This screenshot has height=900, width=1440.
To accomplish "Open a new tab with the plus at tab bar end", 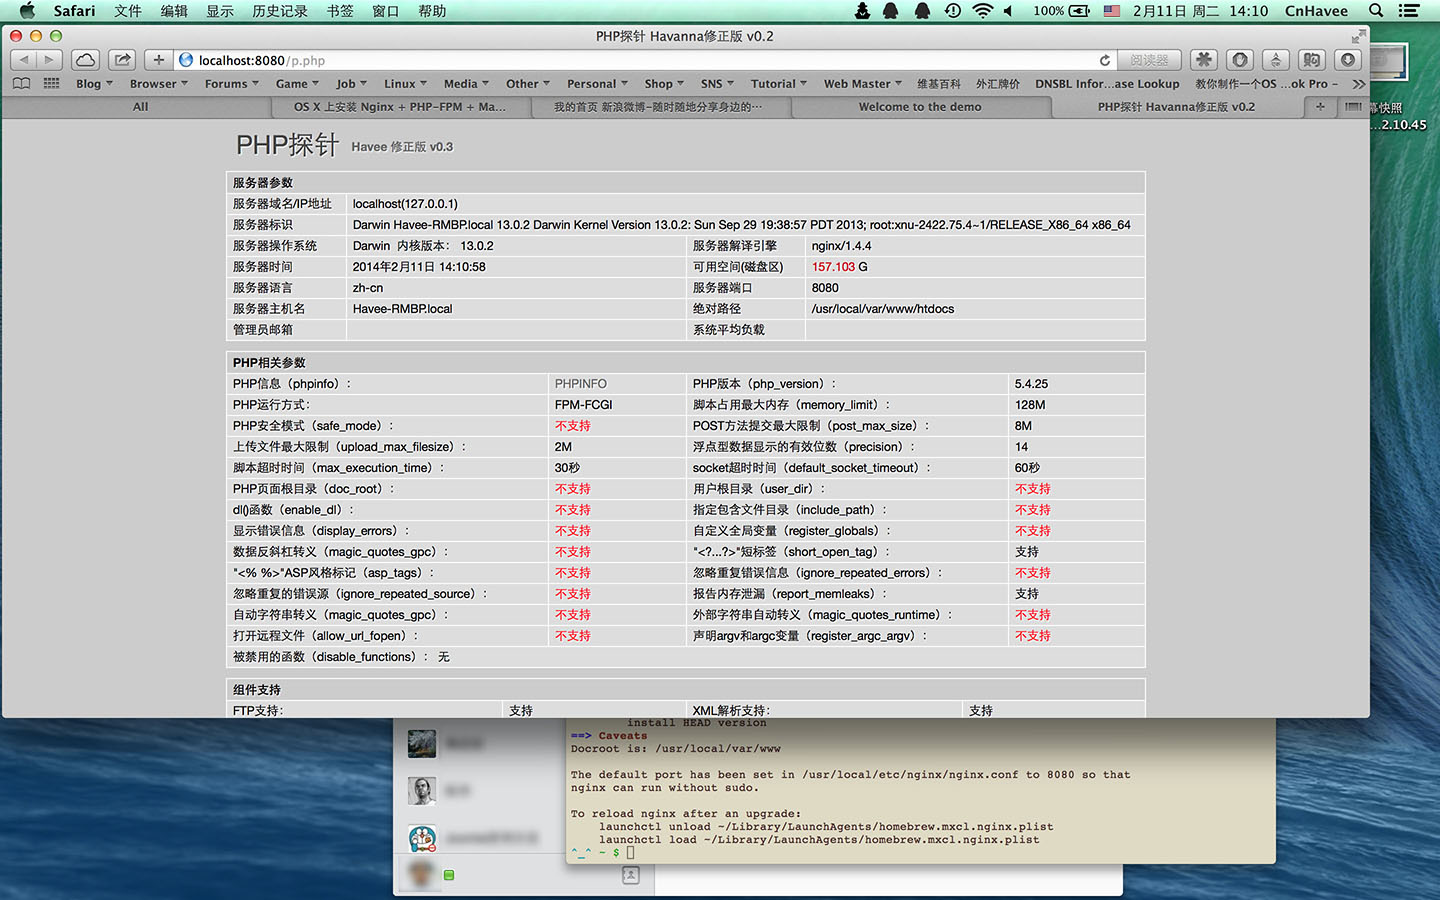I will 1320,107.
